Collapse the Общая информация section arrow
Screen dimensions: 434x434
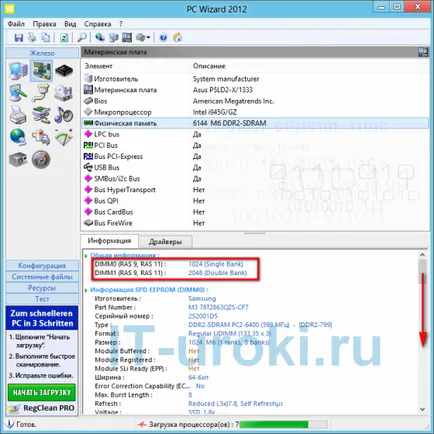tap(86, 256)
